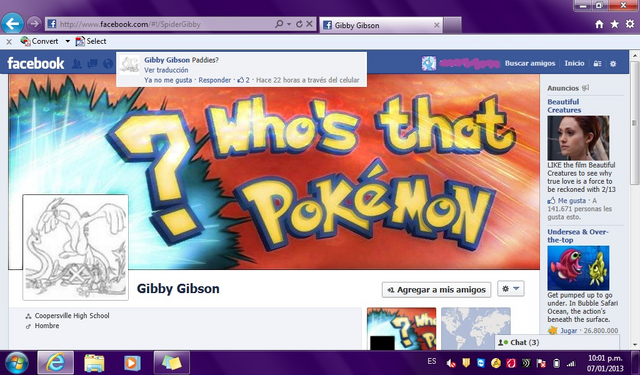Image resolution: width=640 pixels, height=375 pixels.
Task: Click Jugar on the Bubble Safari ad
Action: point(568,331)
